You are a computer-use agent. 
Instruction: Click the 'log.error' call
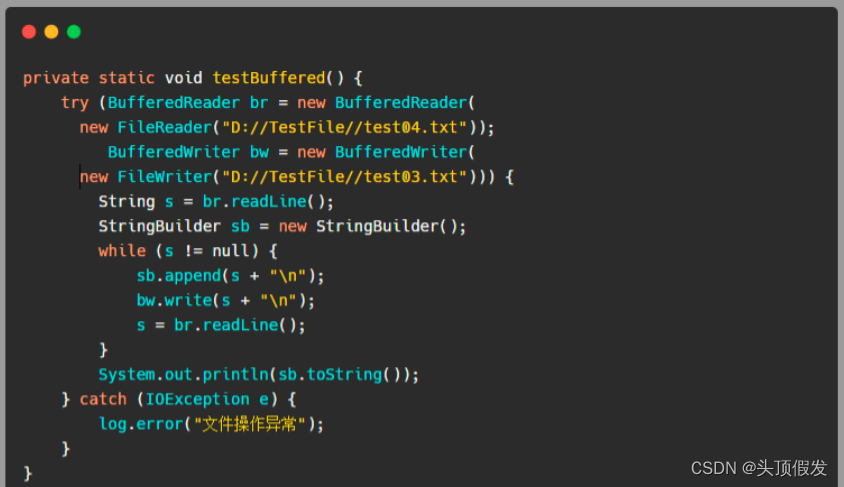click(141, 425)
